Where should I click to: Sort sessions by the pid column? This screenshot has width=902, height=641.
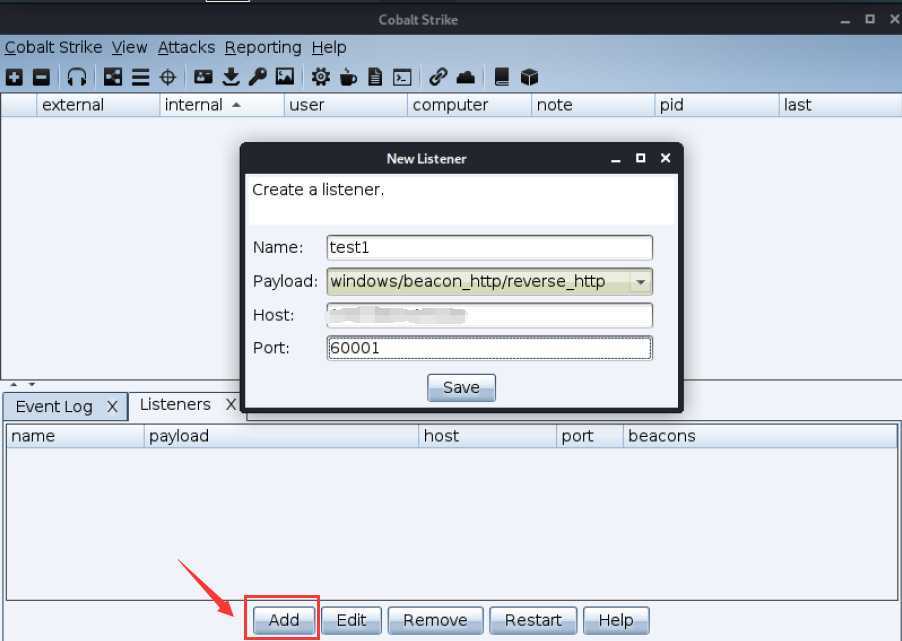pyautogui.click(x=717, y=105)
